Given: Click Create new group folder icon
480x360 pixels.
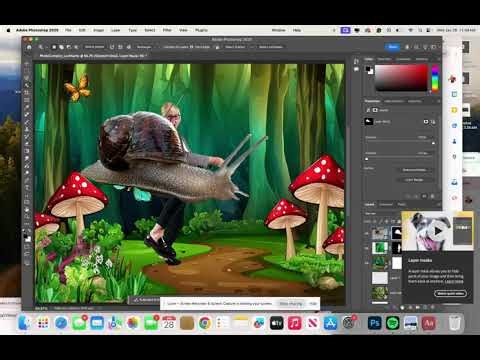Looking at the screenshot, I should 417,307.
